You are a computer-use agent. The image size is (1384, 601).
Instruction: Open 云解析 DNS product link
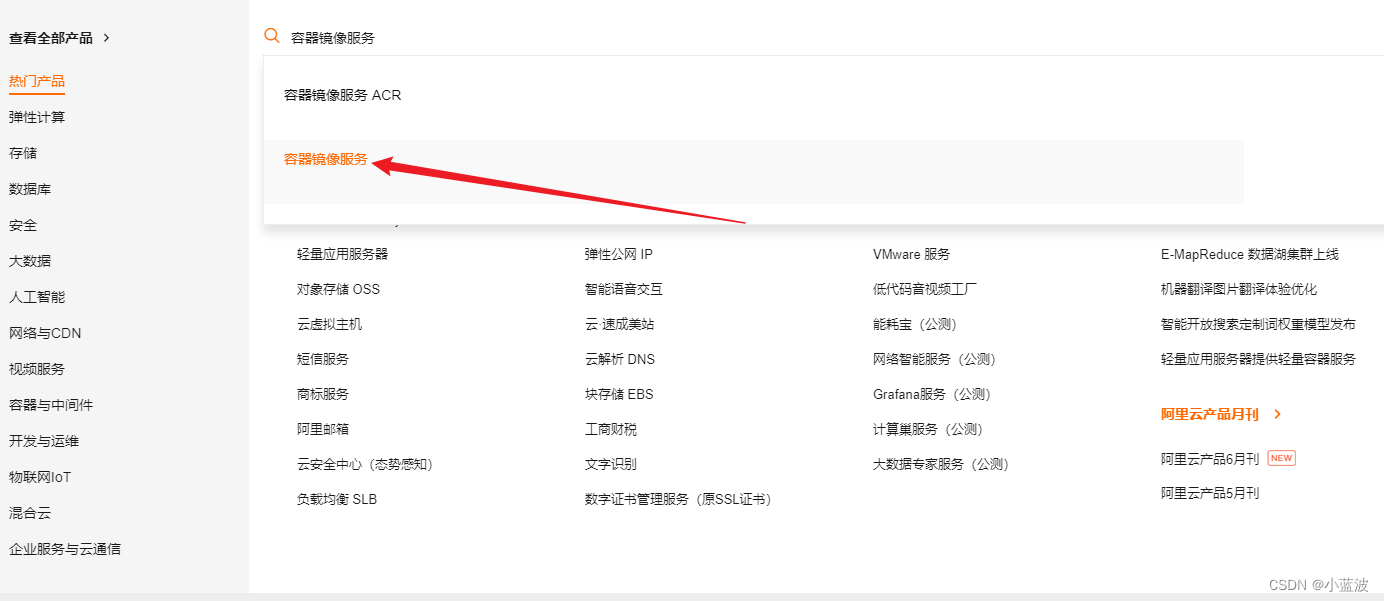pyautogui.click(x=620, y=359)
